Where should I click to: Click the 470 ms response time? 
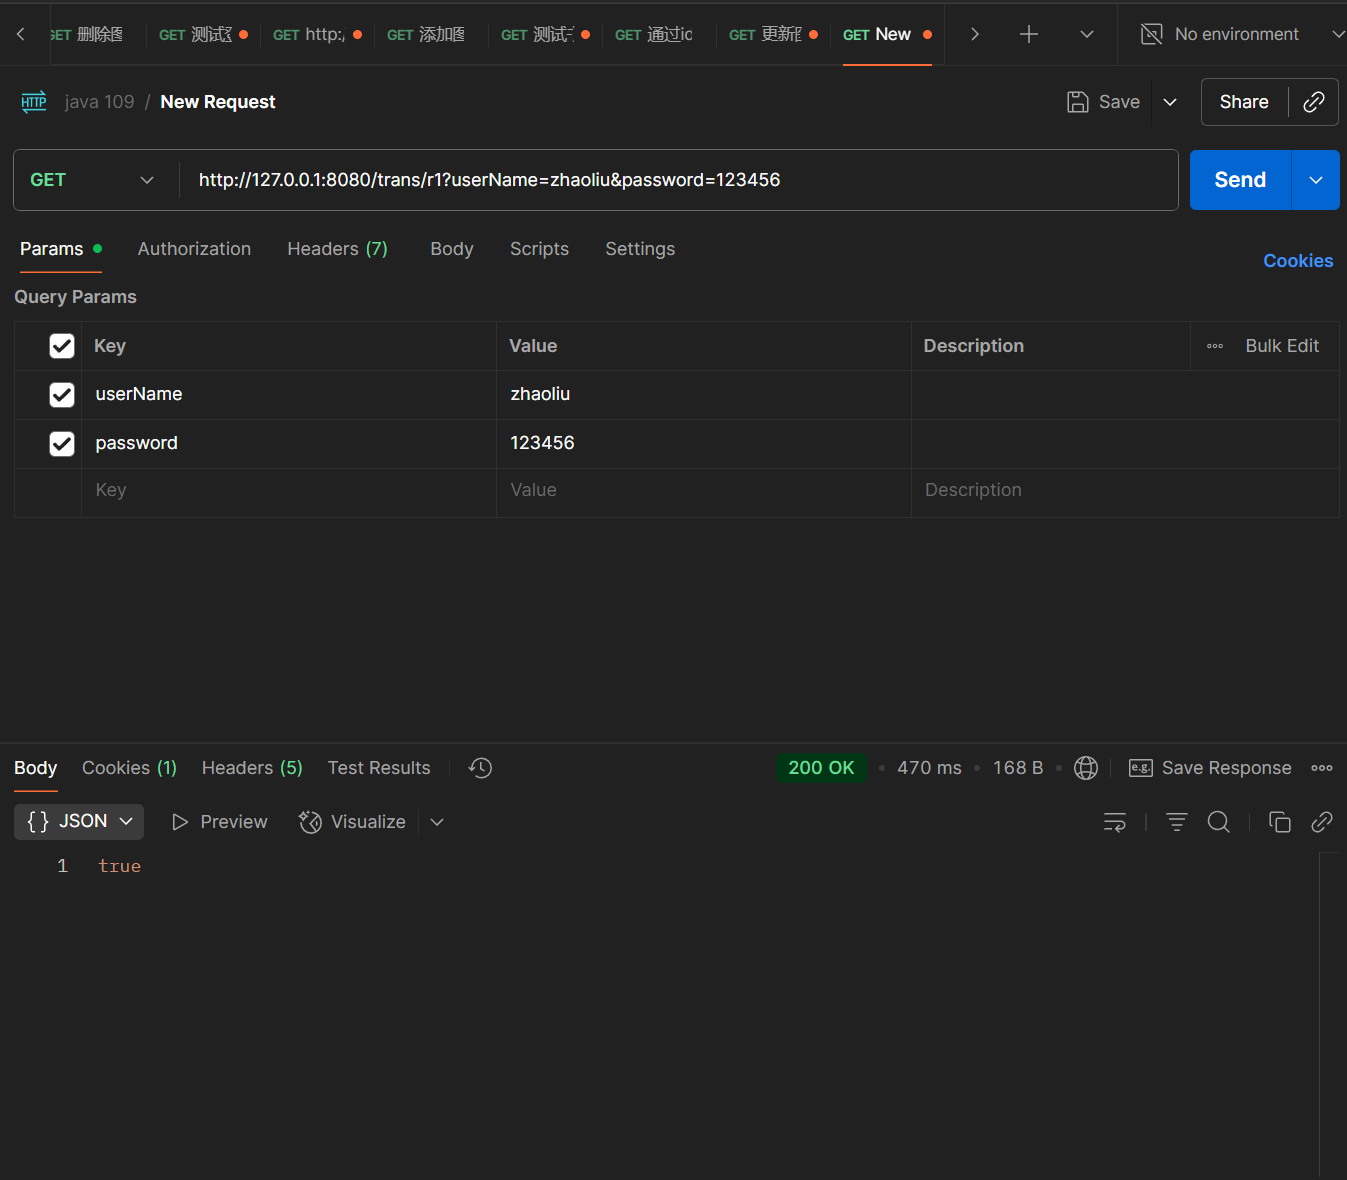929,768
